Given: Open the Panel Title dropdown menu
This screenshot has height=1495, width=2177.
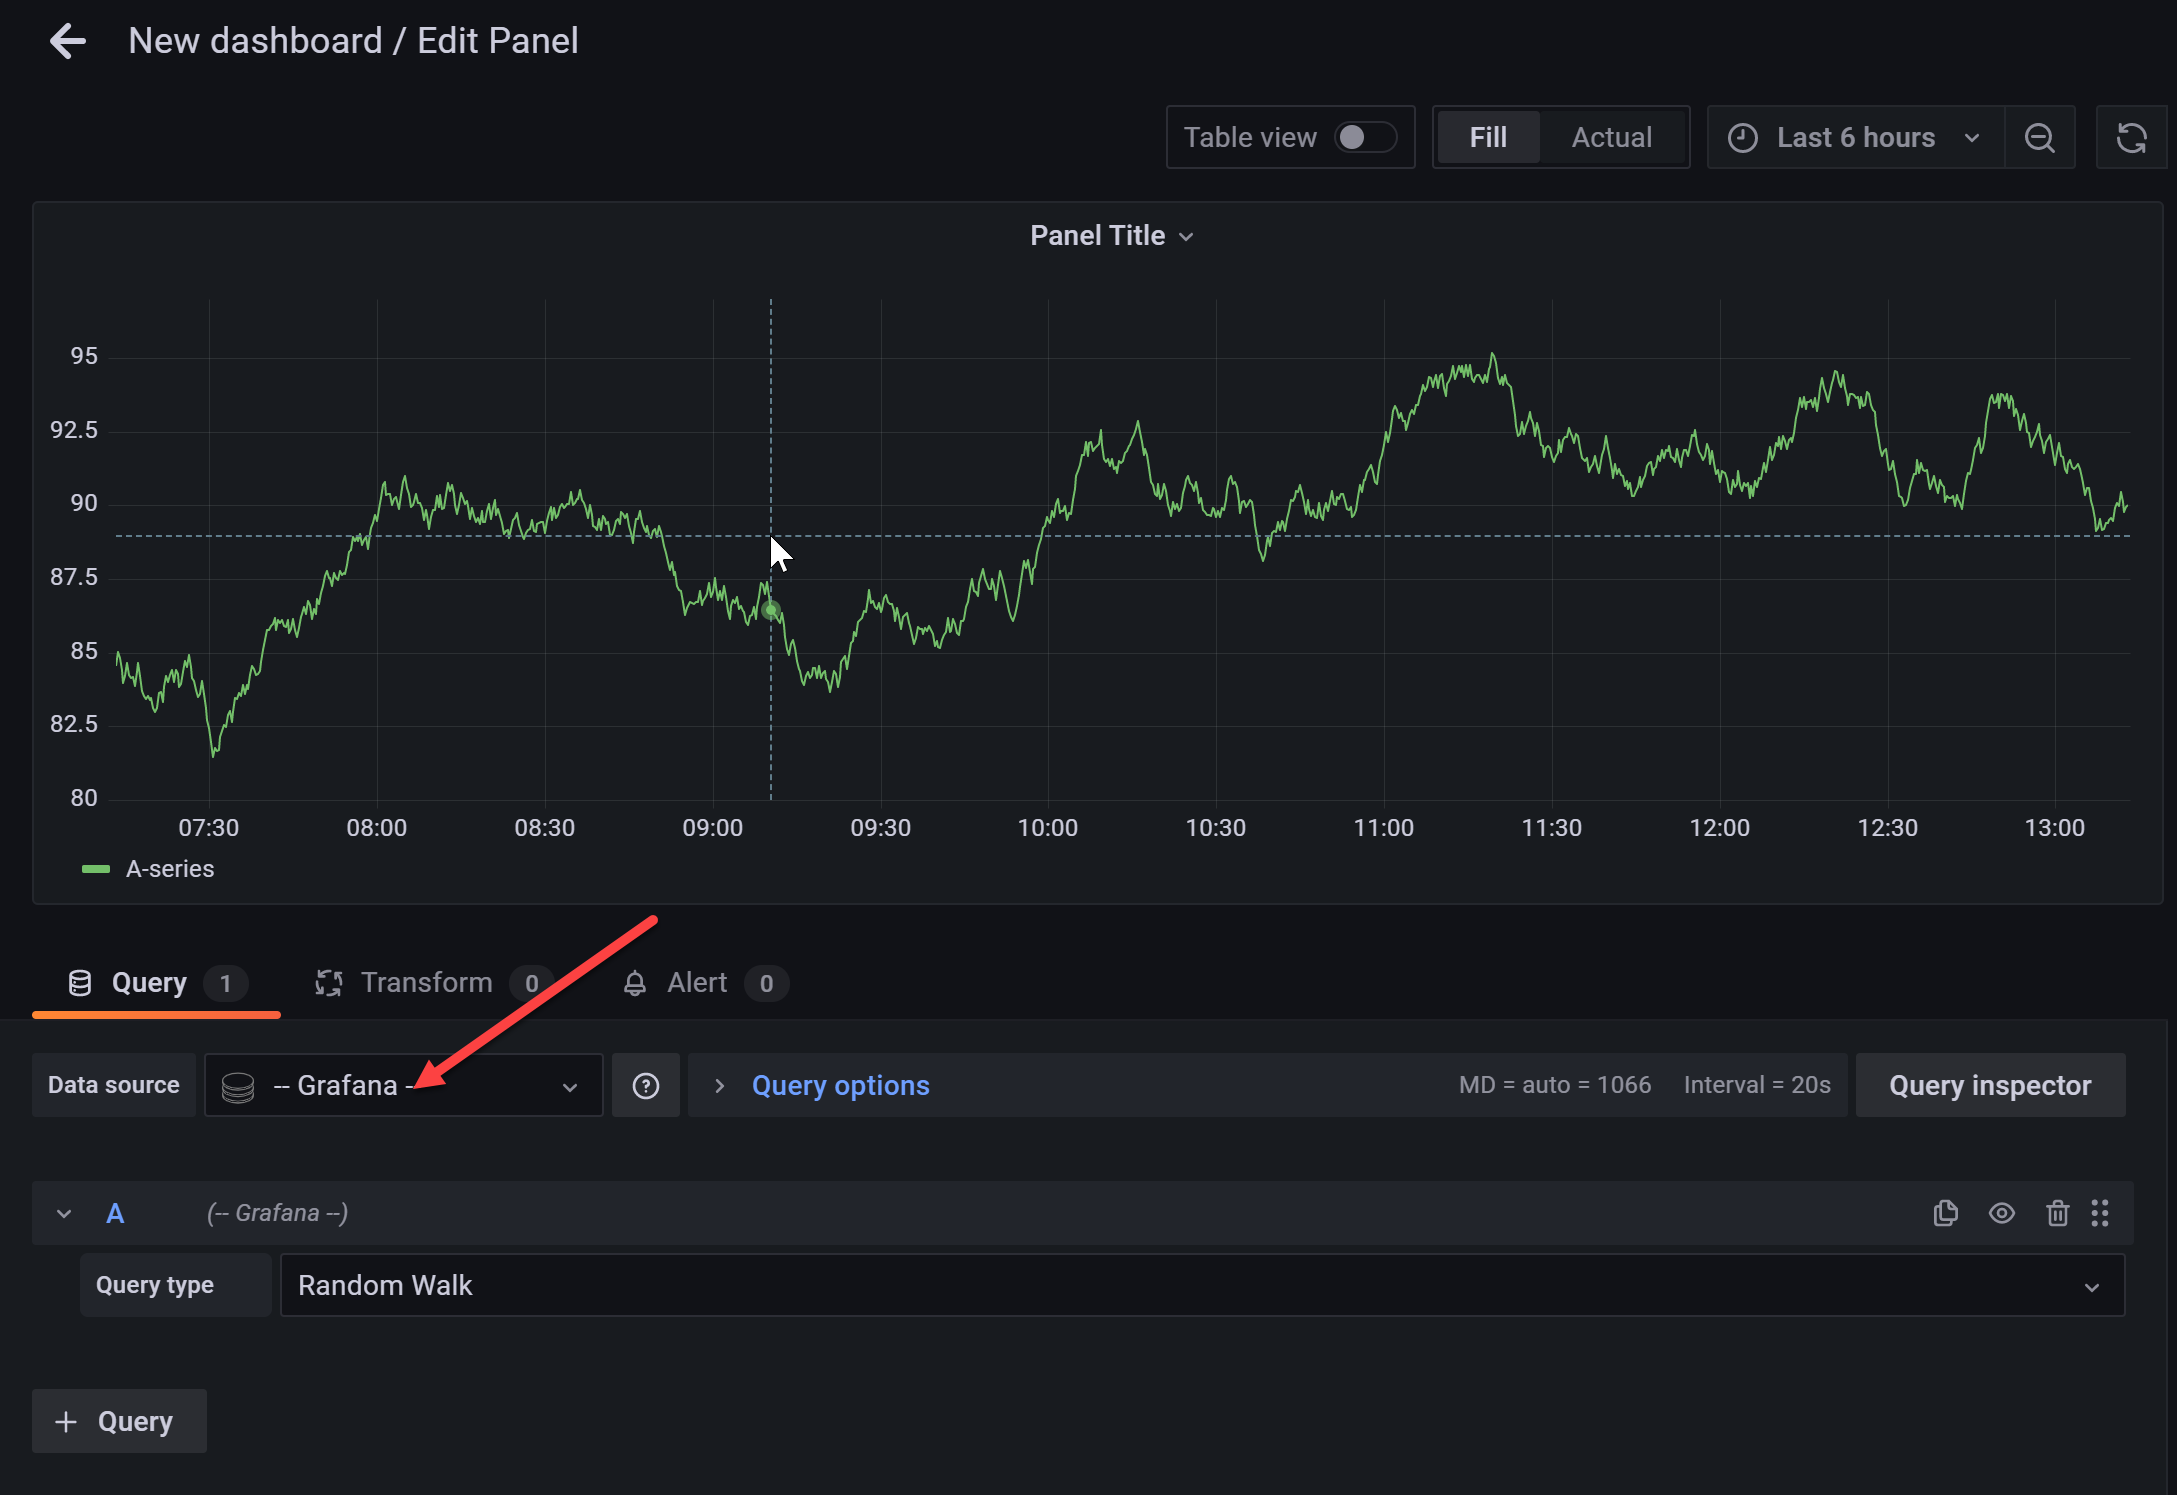Looking at the screenshot, I should [1111, 236].
